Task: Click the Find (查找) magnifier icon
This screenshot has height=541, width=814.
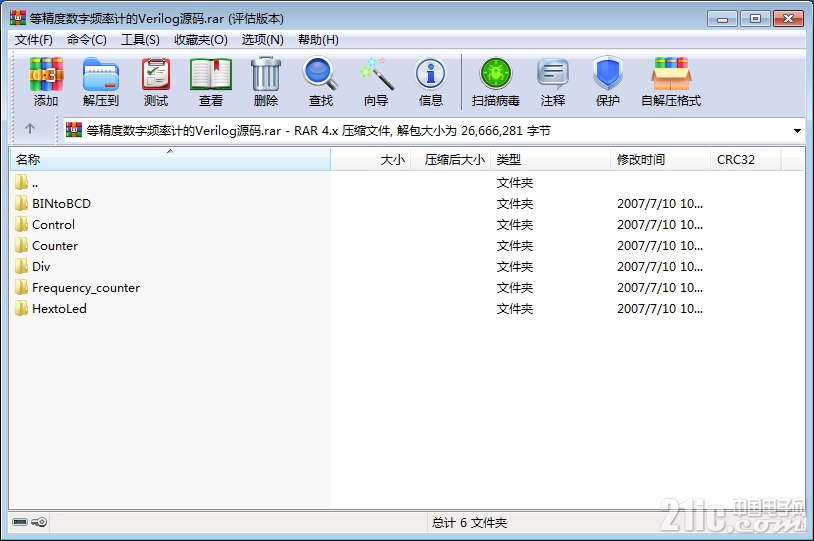Action: click(320, 75)
